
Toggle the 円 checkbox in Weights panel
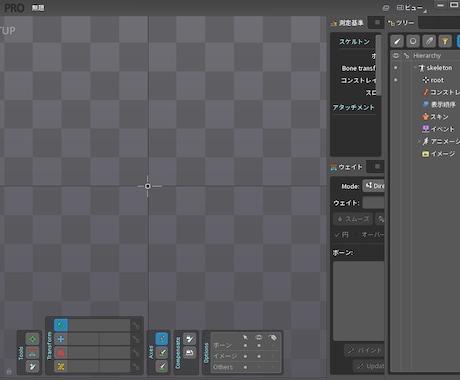tap(342, 235)
